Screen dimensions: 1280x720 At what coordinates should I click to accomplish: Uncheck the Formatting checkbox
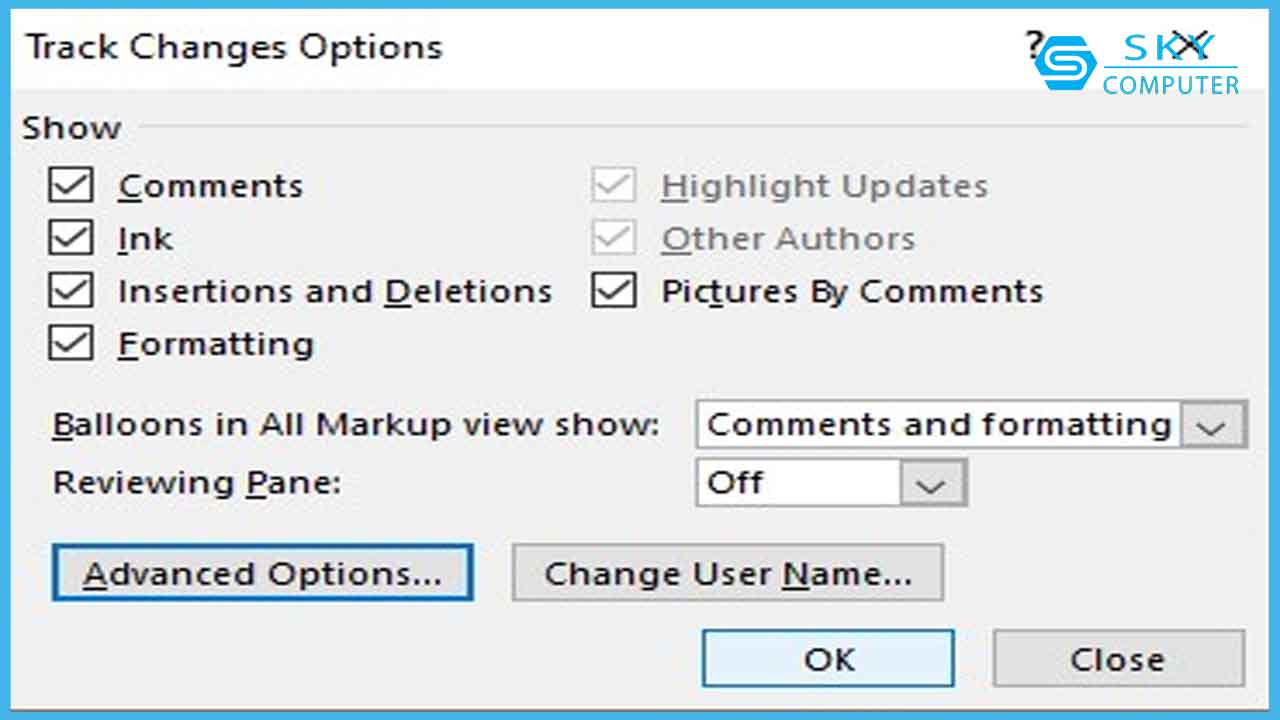coord(71,343)
